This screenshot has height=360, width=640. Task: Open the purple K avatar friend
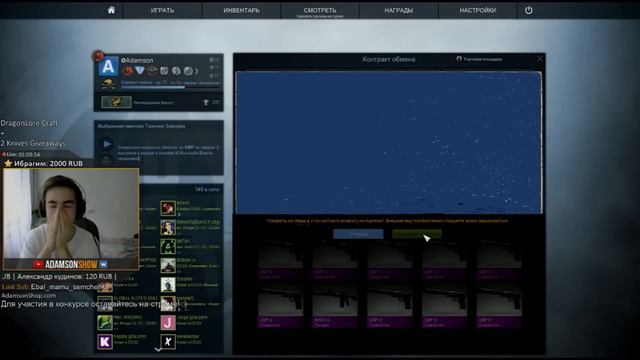click(105, 341)
